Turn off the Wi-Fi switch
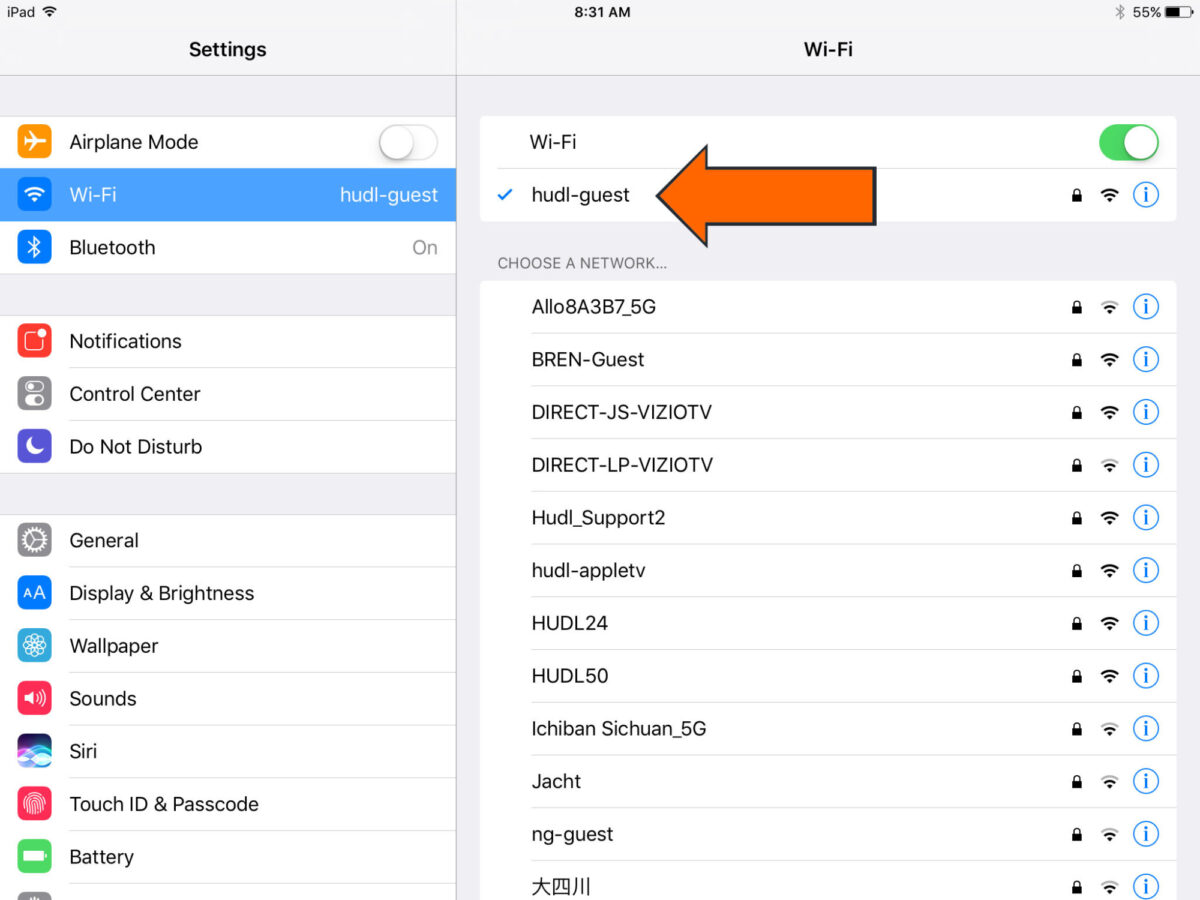 [1128, 143]
